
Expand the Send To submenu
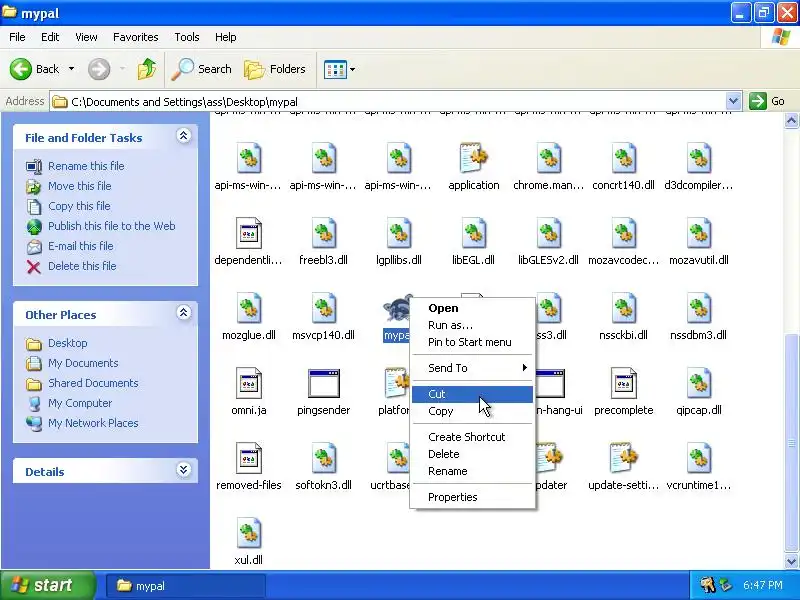[472, 368]
